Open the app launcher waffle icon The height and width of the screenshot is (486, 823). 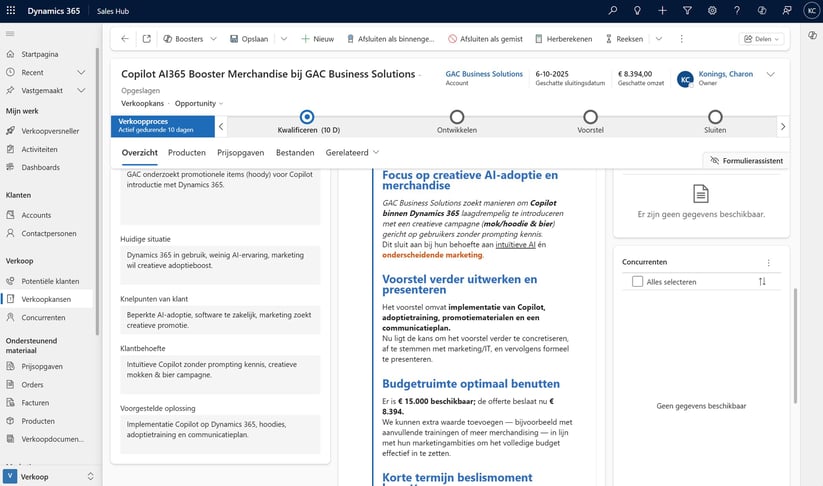click(x=10, y=10)
